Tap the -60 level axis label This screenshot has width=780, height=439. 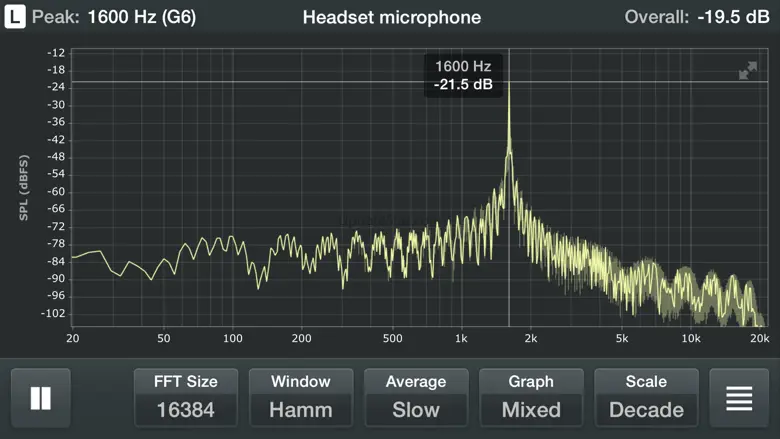coord(55,191)
